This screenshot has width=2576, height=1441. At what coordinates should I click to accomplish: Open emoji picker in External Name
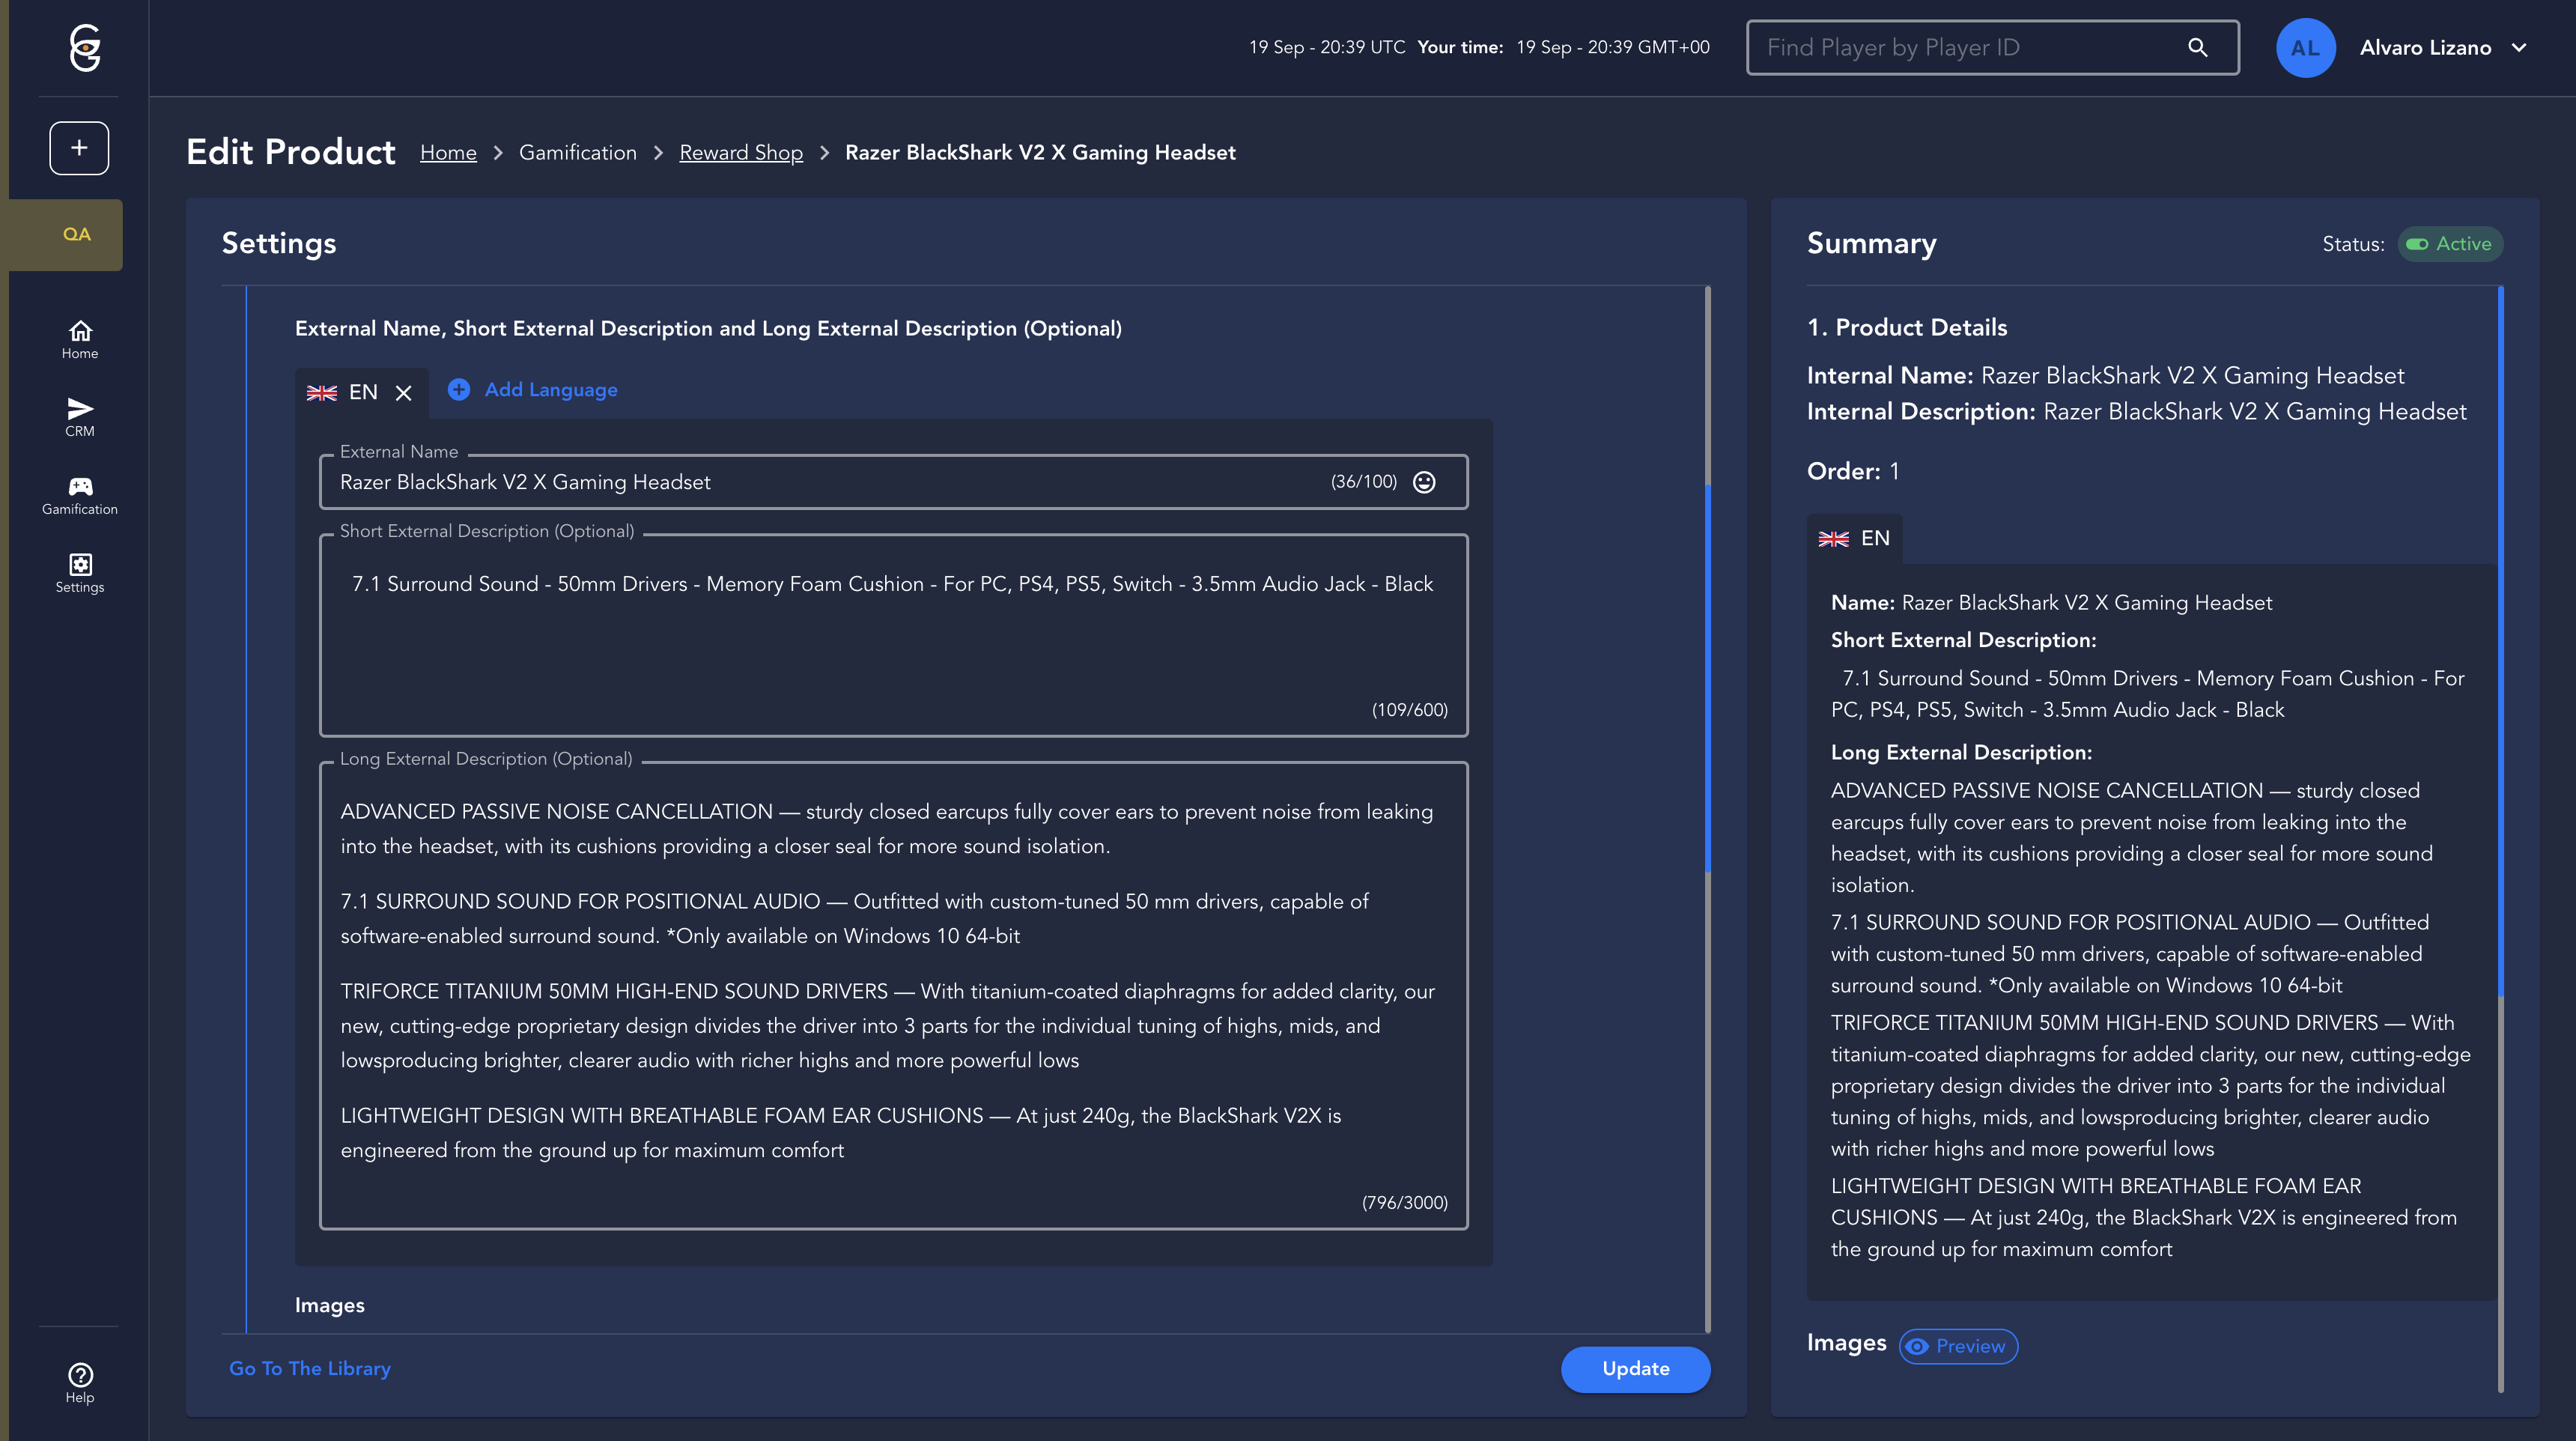(1424, 482)
